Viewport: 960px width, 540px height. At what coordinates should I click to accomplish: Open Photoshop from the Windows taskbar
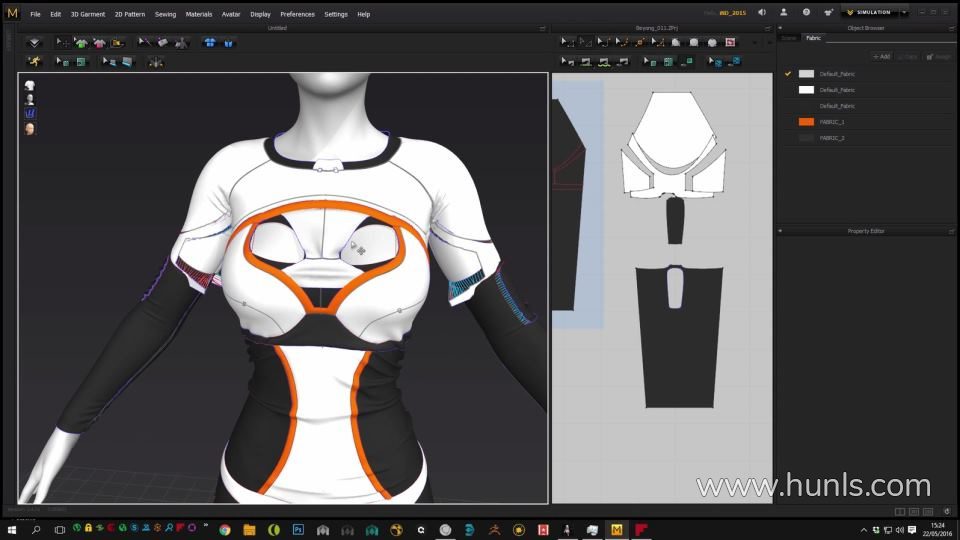tap(298, 530)
